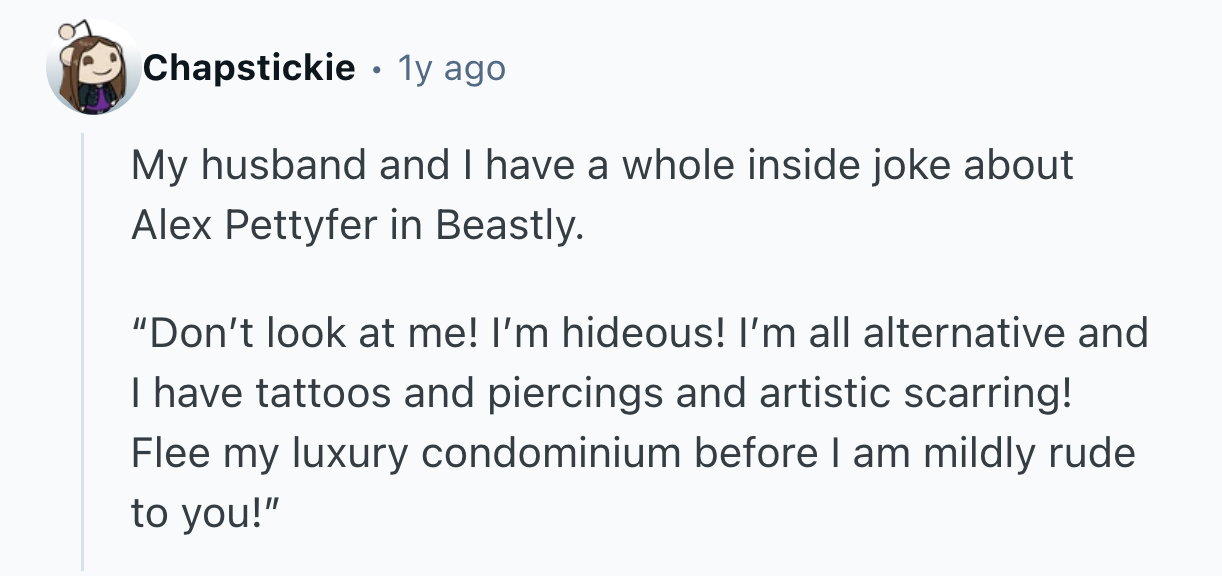Open the Chapstickie username profile link
The image size is (1222, 576).
click(x=248, y=68)
